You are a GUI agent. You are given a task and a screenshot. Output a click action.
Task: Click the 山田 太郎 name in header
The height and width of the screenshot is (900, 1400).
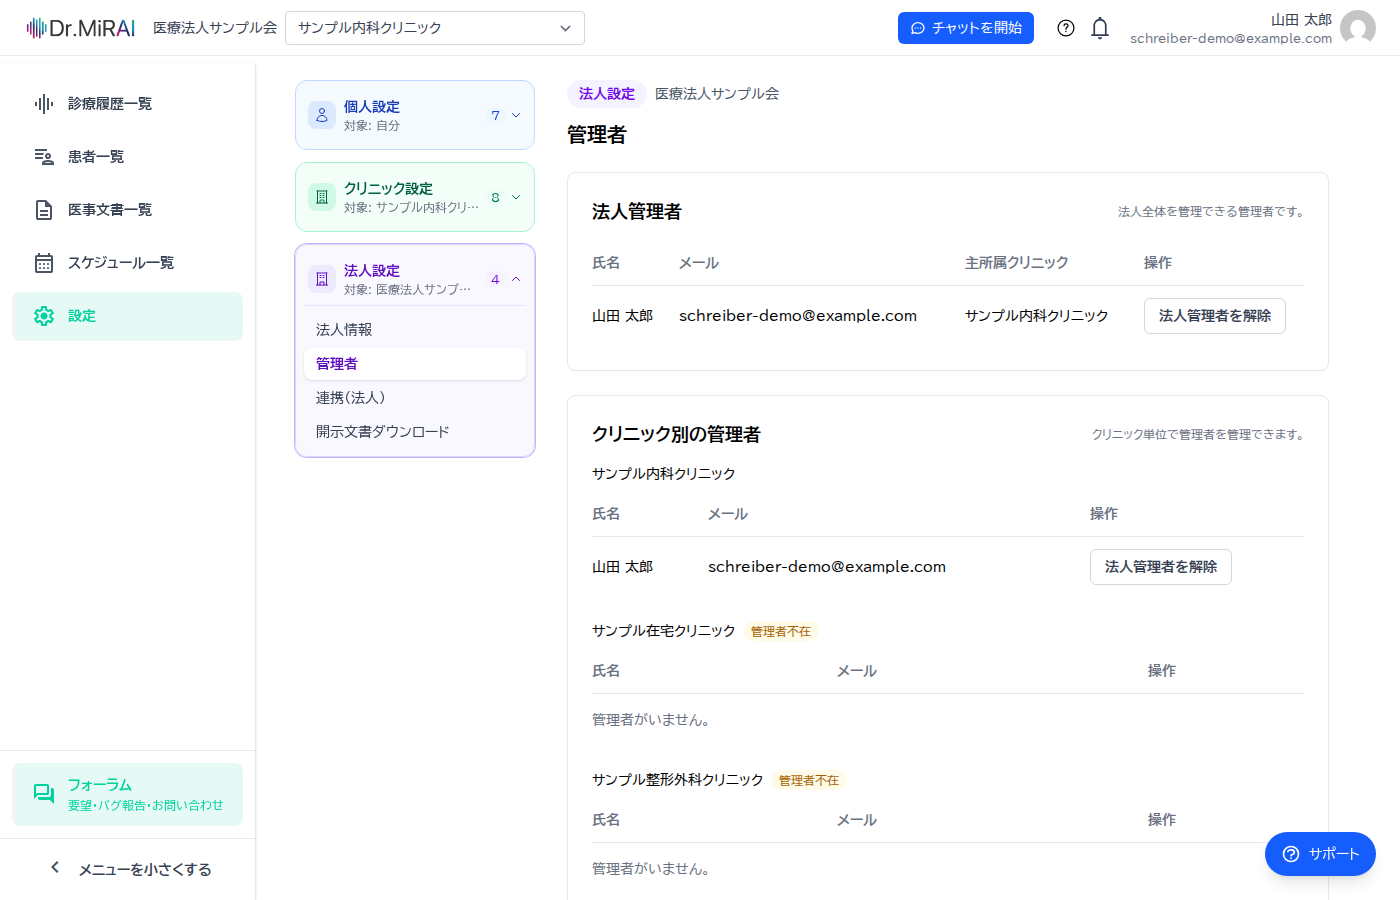pos(1301,20)
